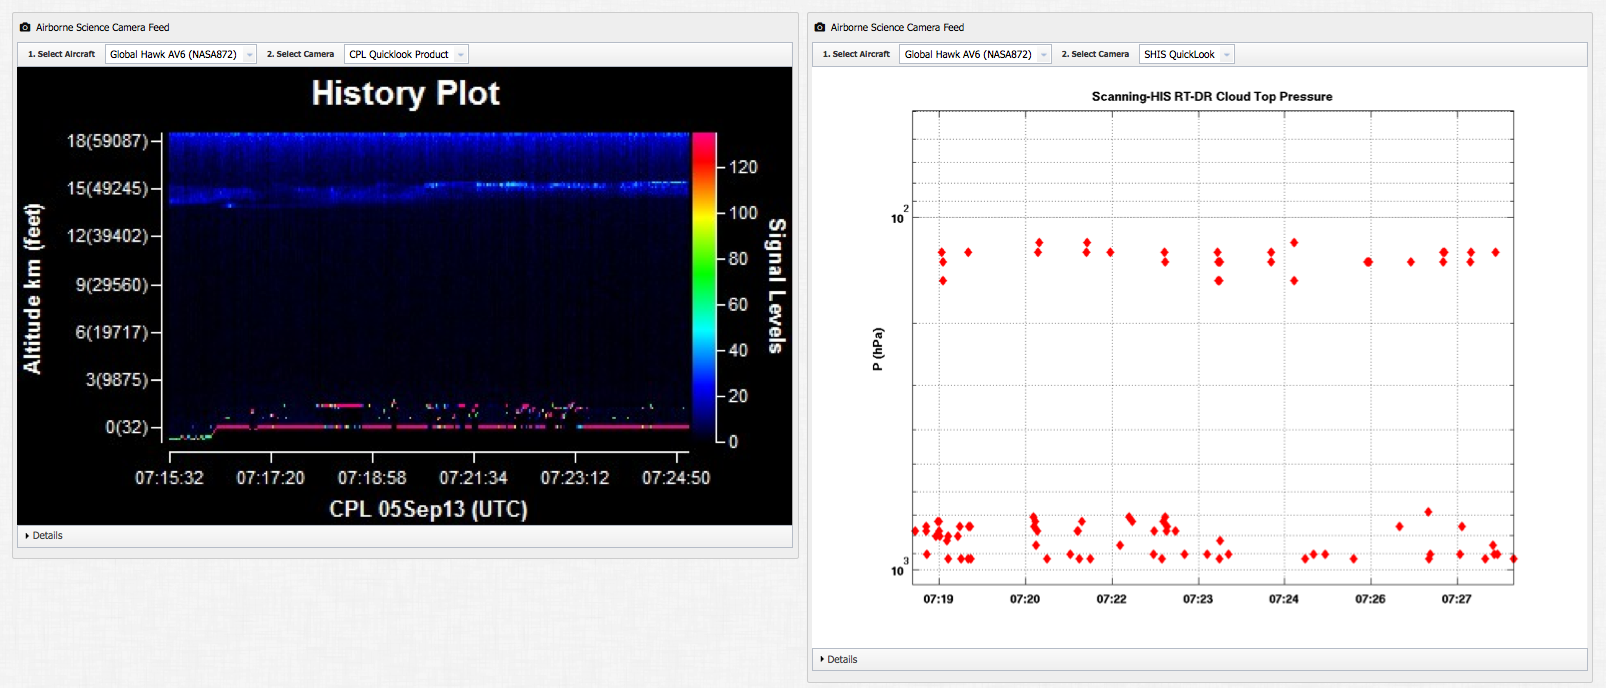
Task: Click the right panel's Airborne Science Camera Feed title
Action: coord(897,27)
